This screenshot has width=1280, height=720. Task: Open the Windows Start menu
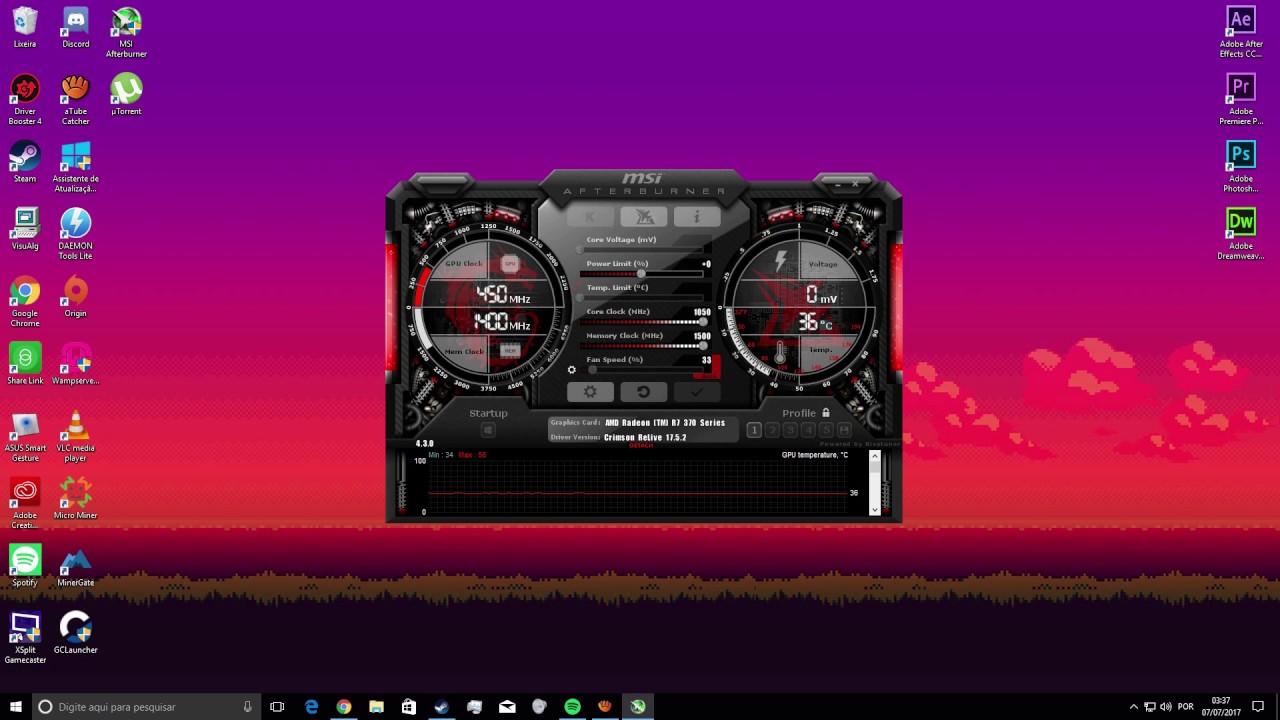pos(16,707)
